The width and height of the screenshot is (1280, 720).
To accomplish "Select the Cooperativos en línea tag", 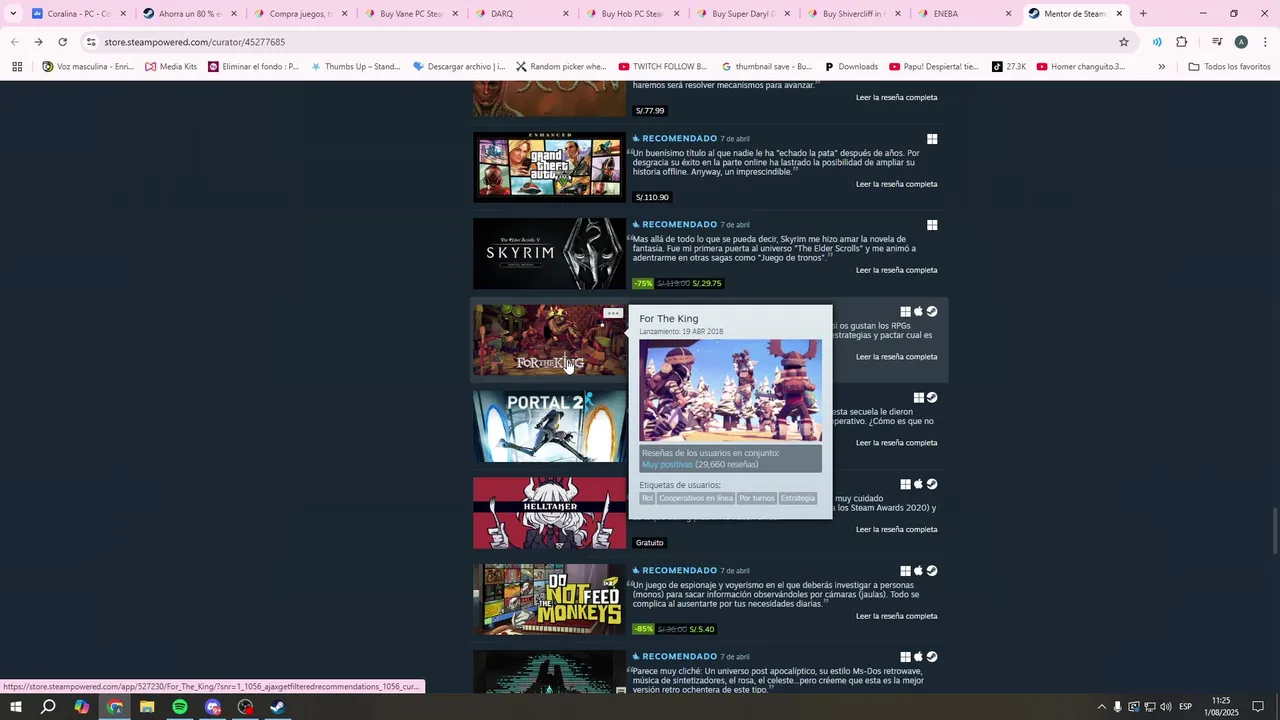I will (696, 498).
